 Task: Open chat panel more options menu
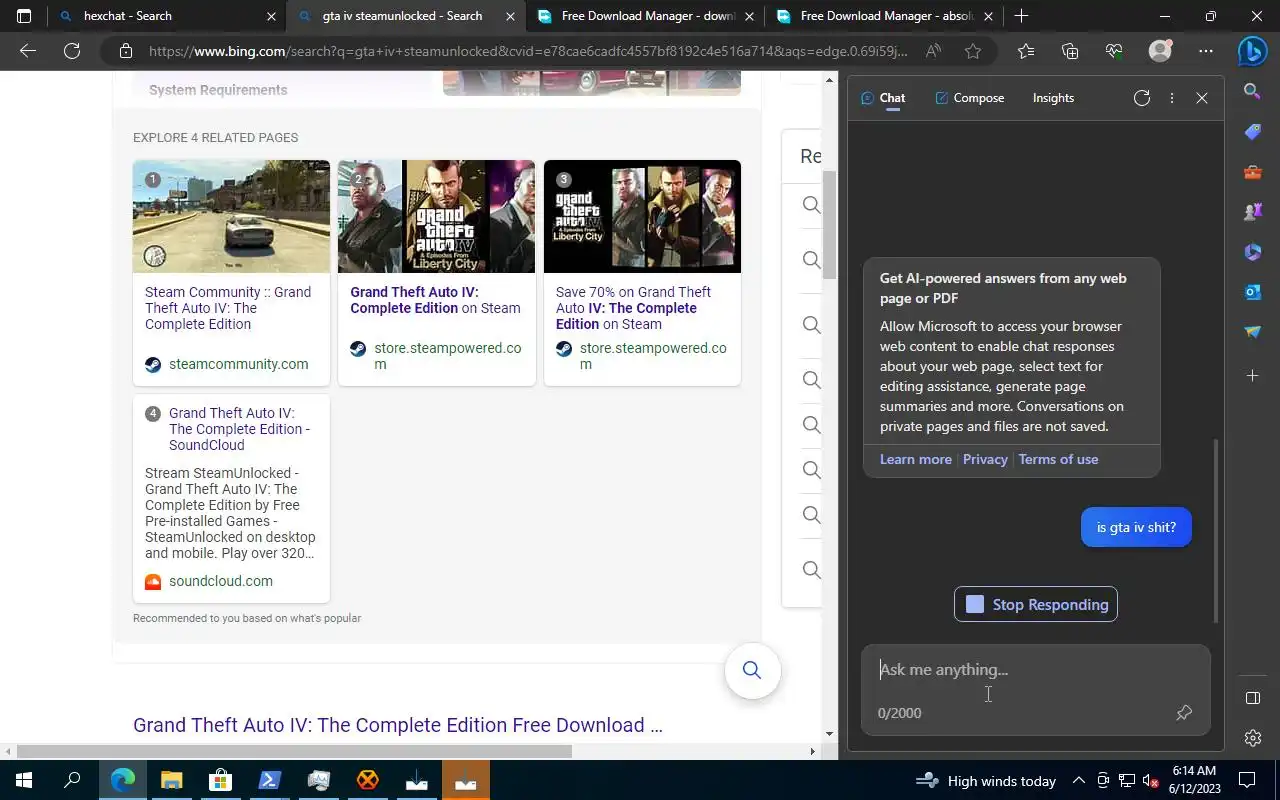click(1172, 98)
